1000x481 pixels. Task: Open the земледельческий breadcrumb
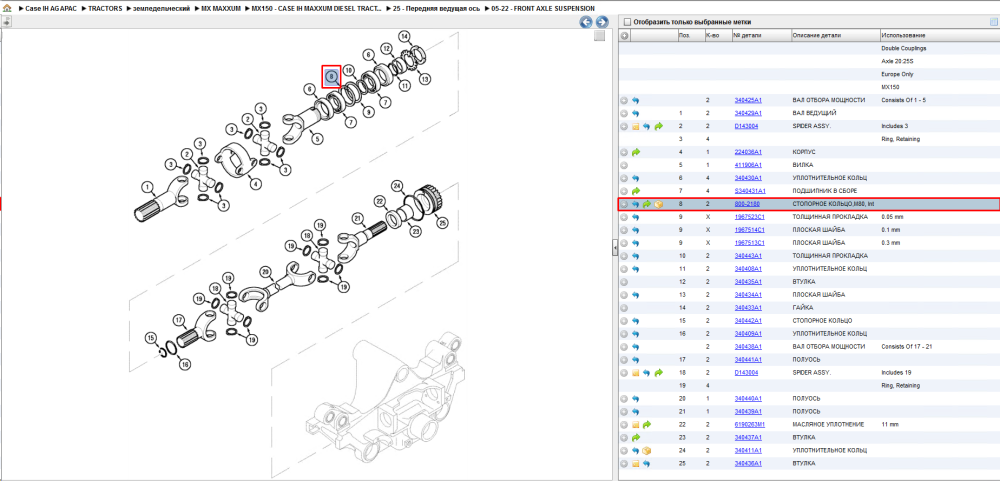click(161, 8)
